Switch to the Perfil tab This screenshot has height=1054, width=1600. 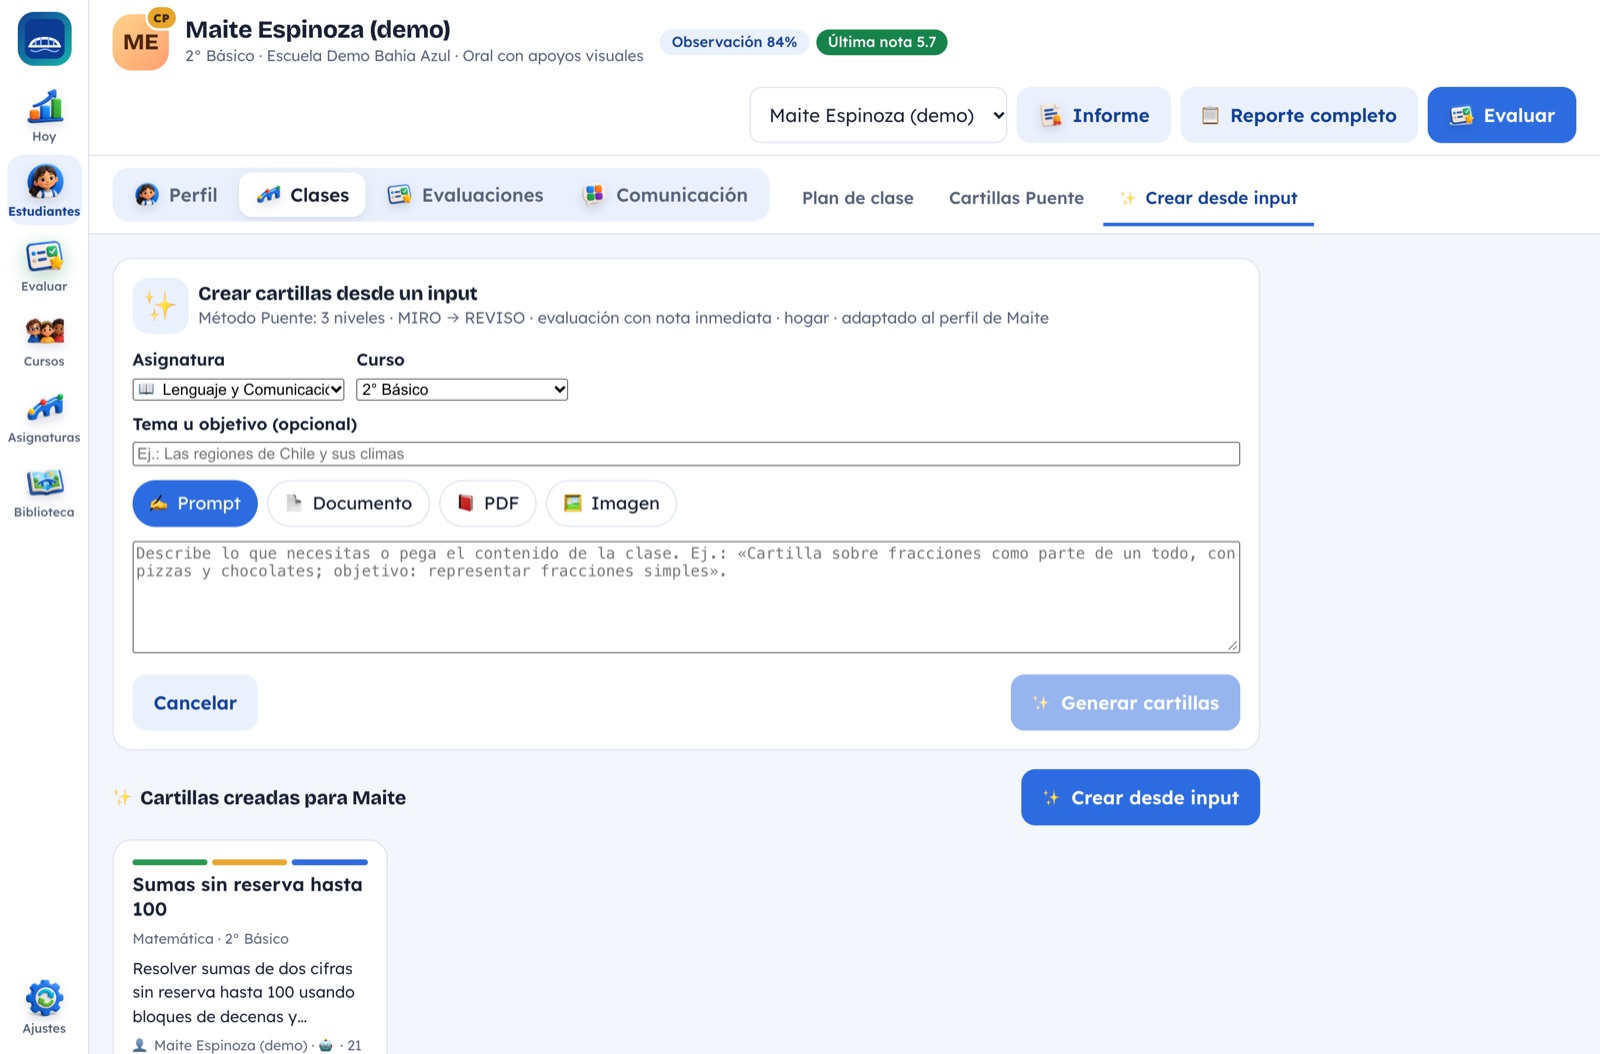pos(176,195)
